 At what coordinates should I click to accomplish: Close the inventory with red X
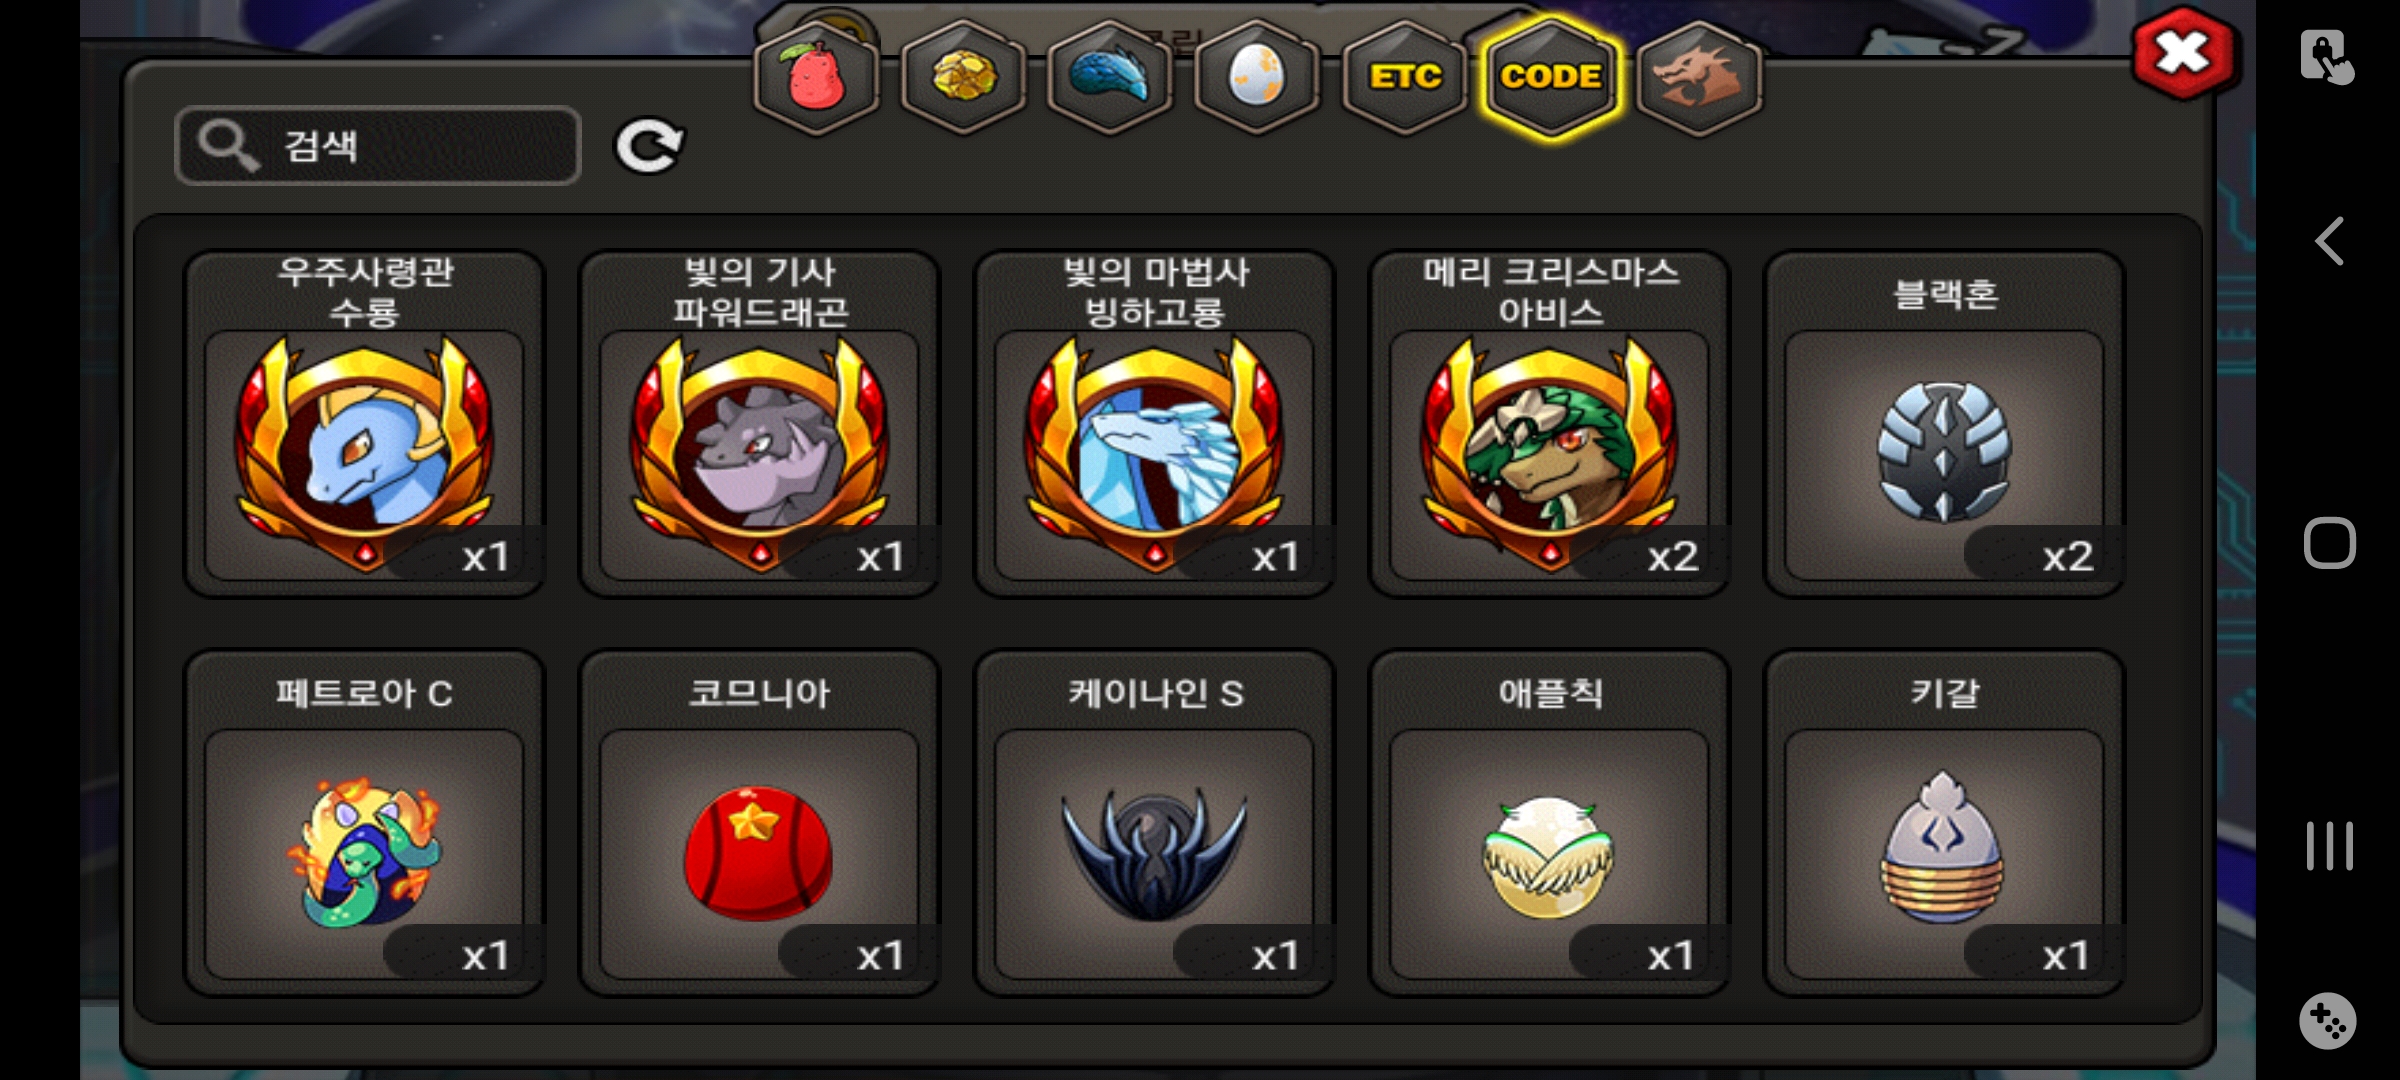point(2183,54)
